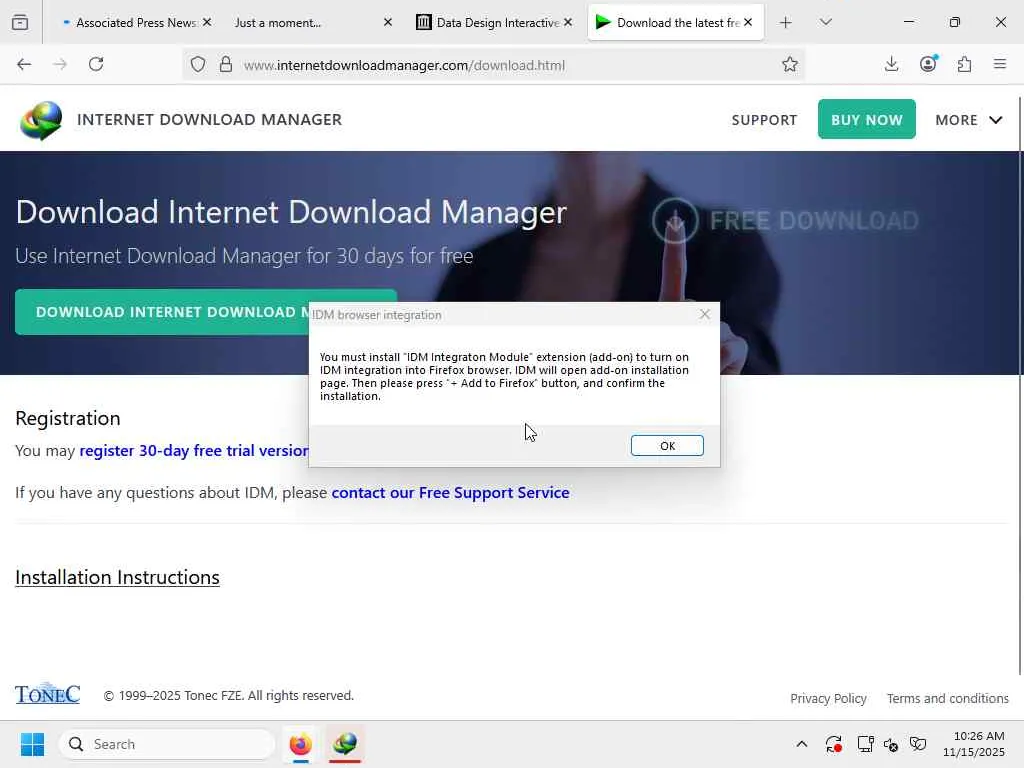Open Firefox from the taskbar
1024x768 pixels.
(300, 744)
